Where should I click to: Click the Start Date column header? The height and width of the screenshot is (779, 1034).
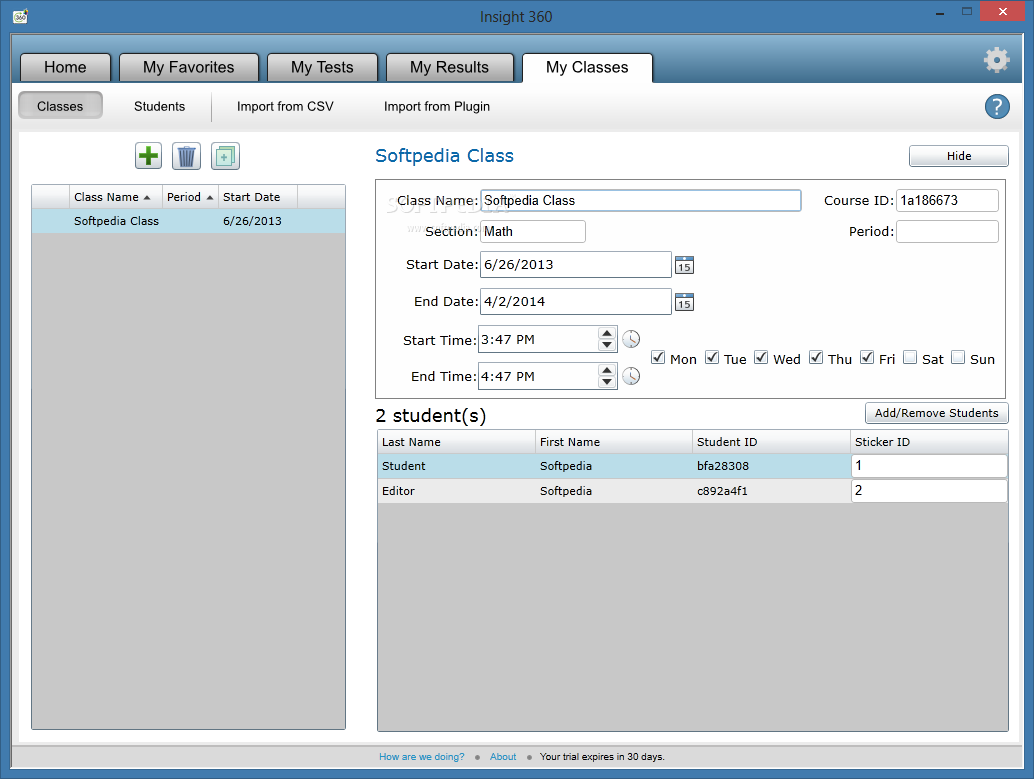coord(258,197)
